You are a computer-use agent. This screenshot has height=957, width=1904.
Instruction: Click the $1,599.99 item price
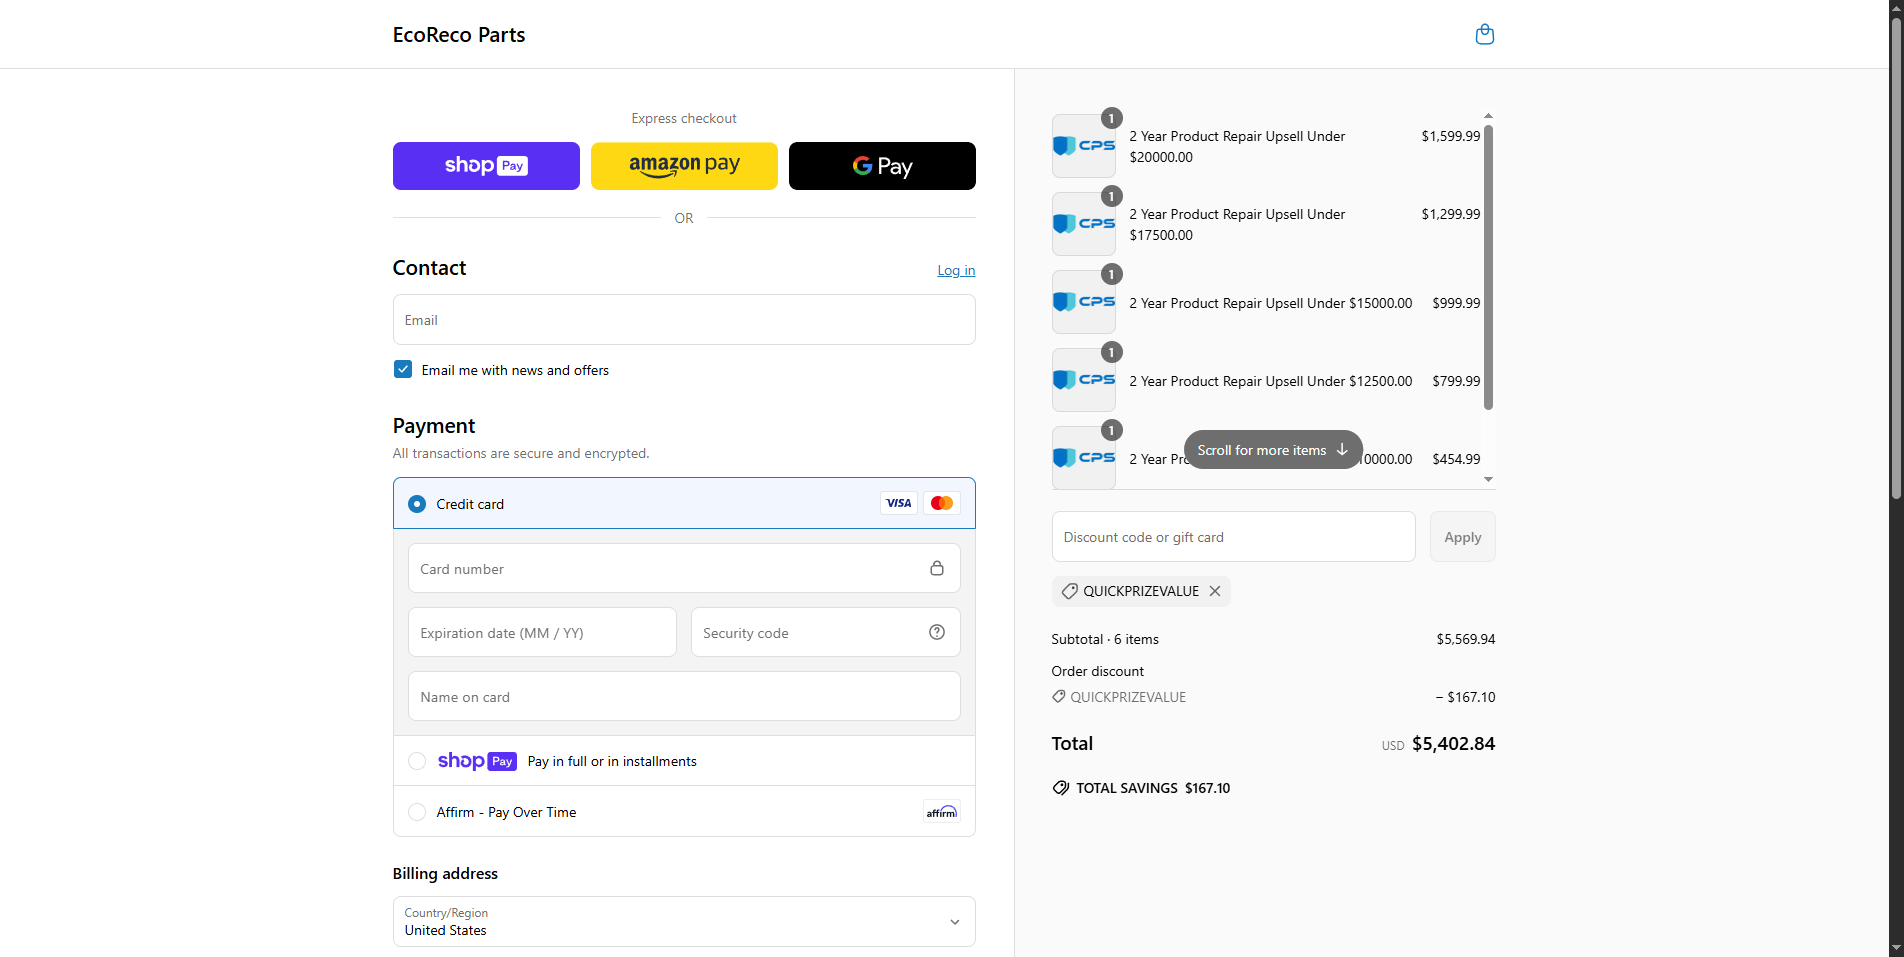tap(1450, 136)
